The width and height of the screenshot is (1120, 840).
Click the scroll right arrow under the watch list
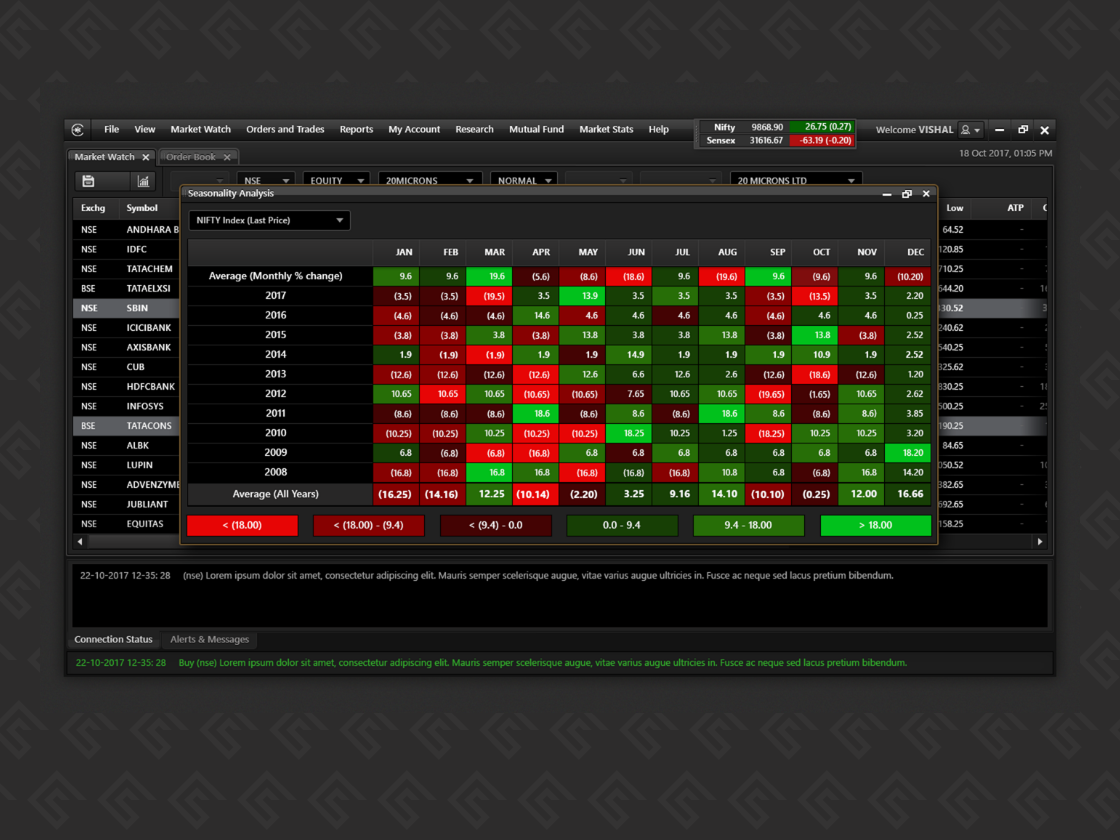(1040, 542)
